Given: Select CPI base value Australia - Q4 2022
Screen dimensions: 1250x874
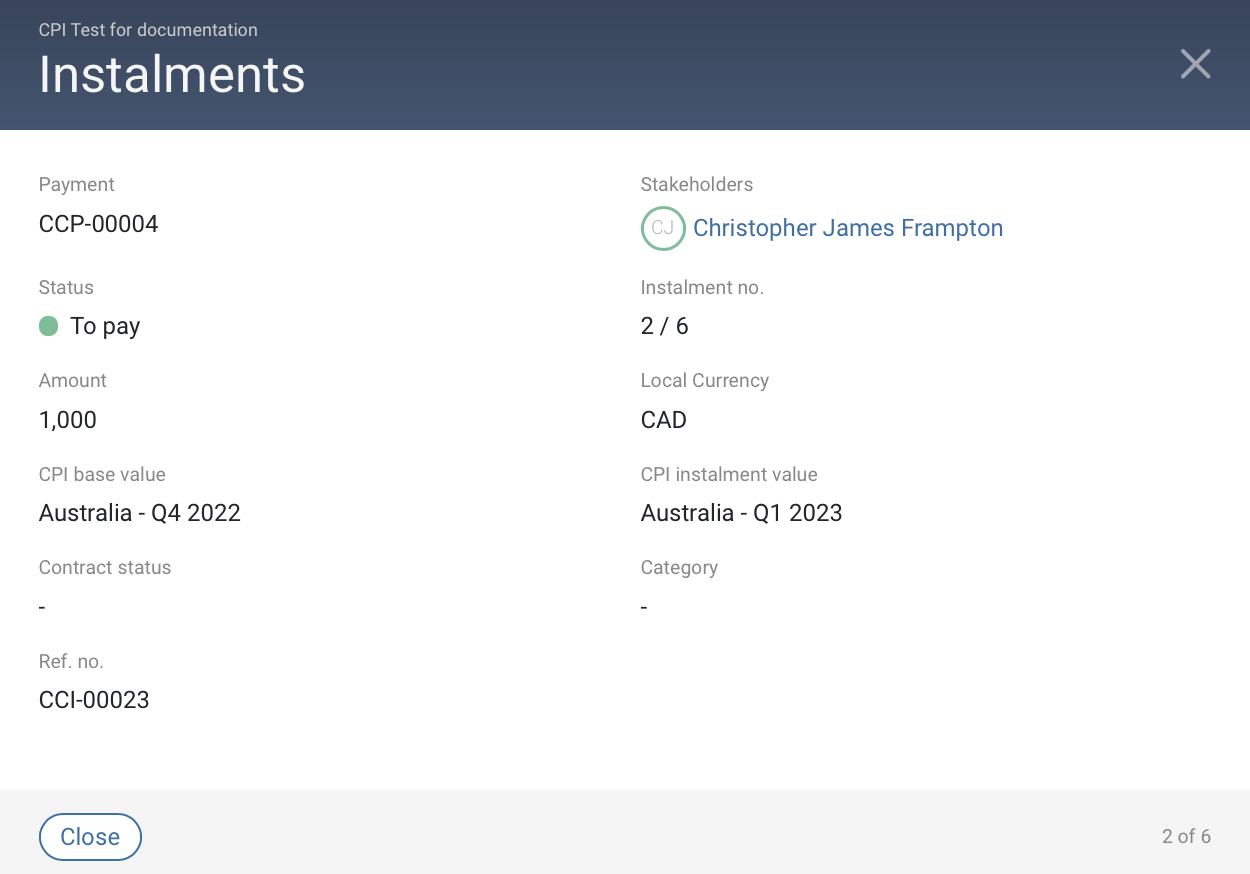Looking at the screenshot, I should point(139,512).
